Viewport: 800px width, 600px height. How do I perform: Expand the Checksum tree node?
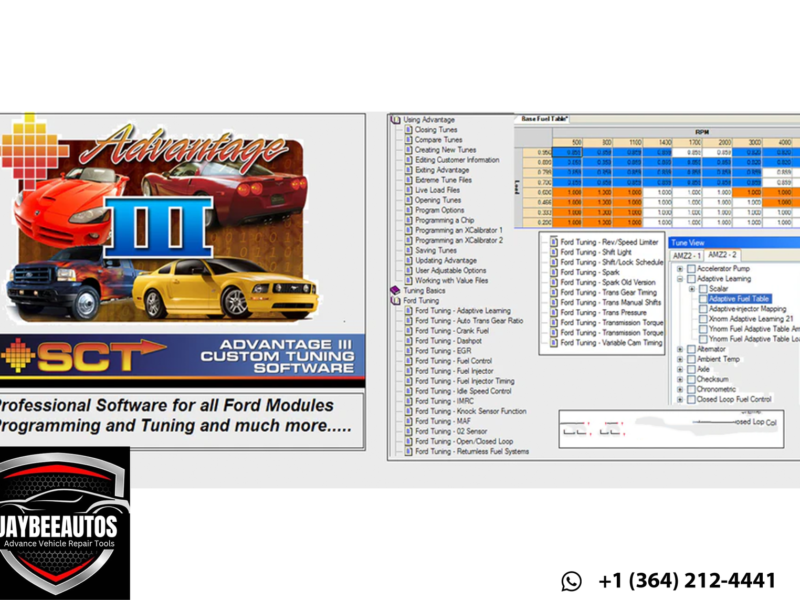680,379
